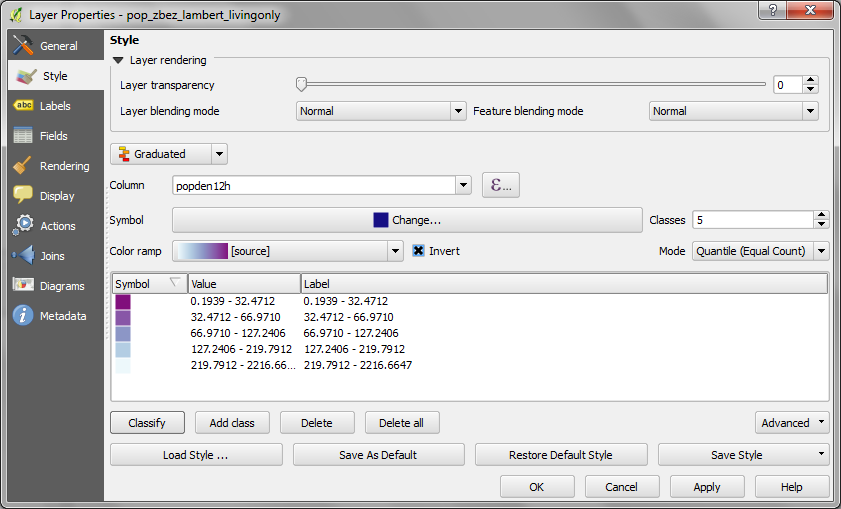
Task: Expand the Mode Quantile dropdown
Action: pos(760,251)
